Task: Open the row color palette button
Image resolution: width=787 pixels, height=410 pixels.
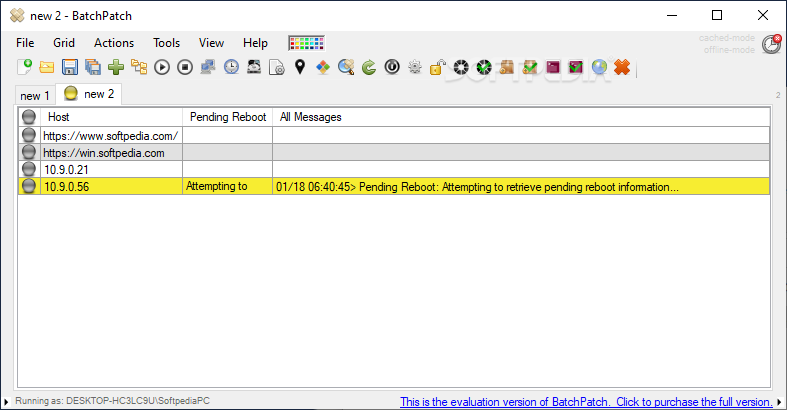Action: coord(306,43)
